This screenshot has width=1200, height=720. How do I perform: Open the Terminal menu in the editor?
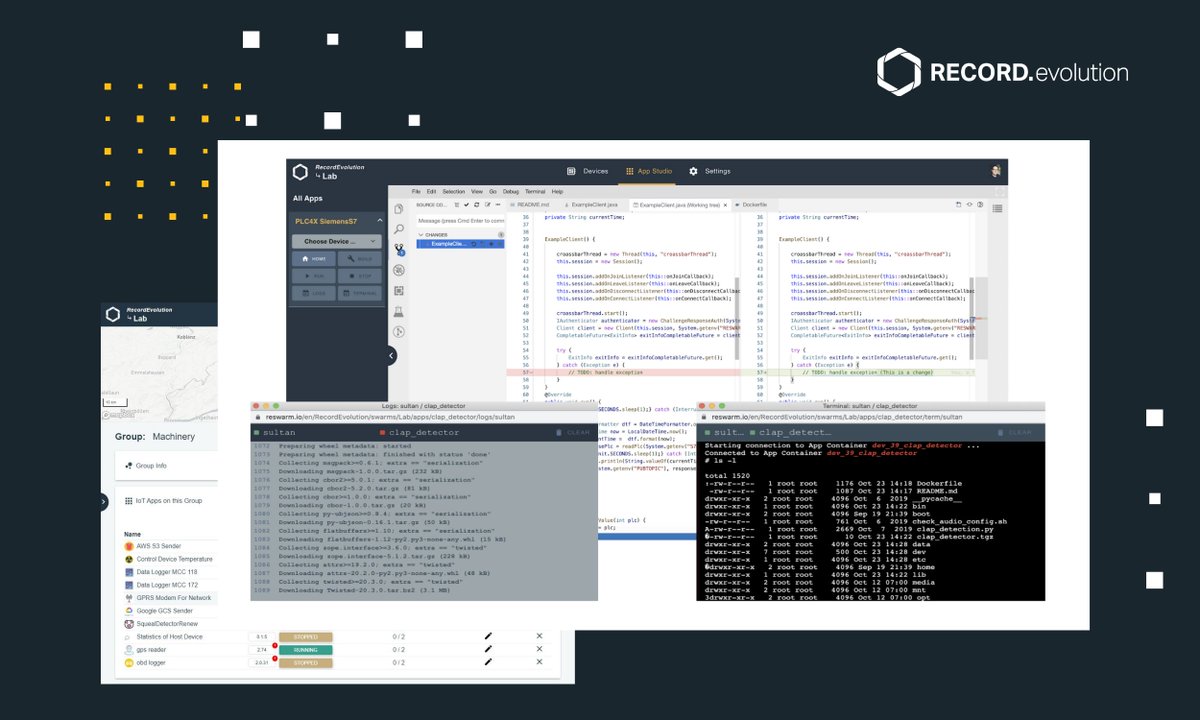(534, 191)
